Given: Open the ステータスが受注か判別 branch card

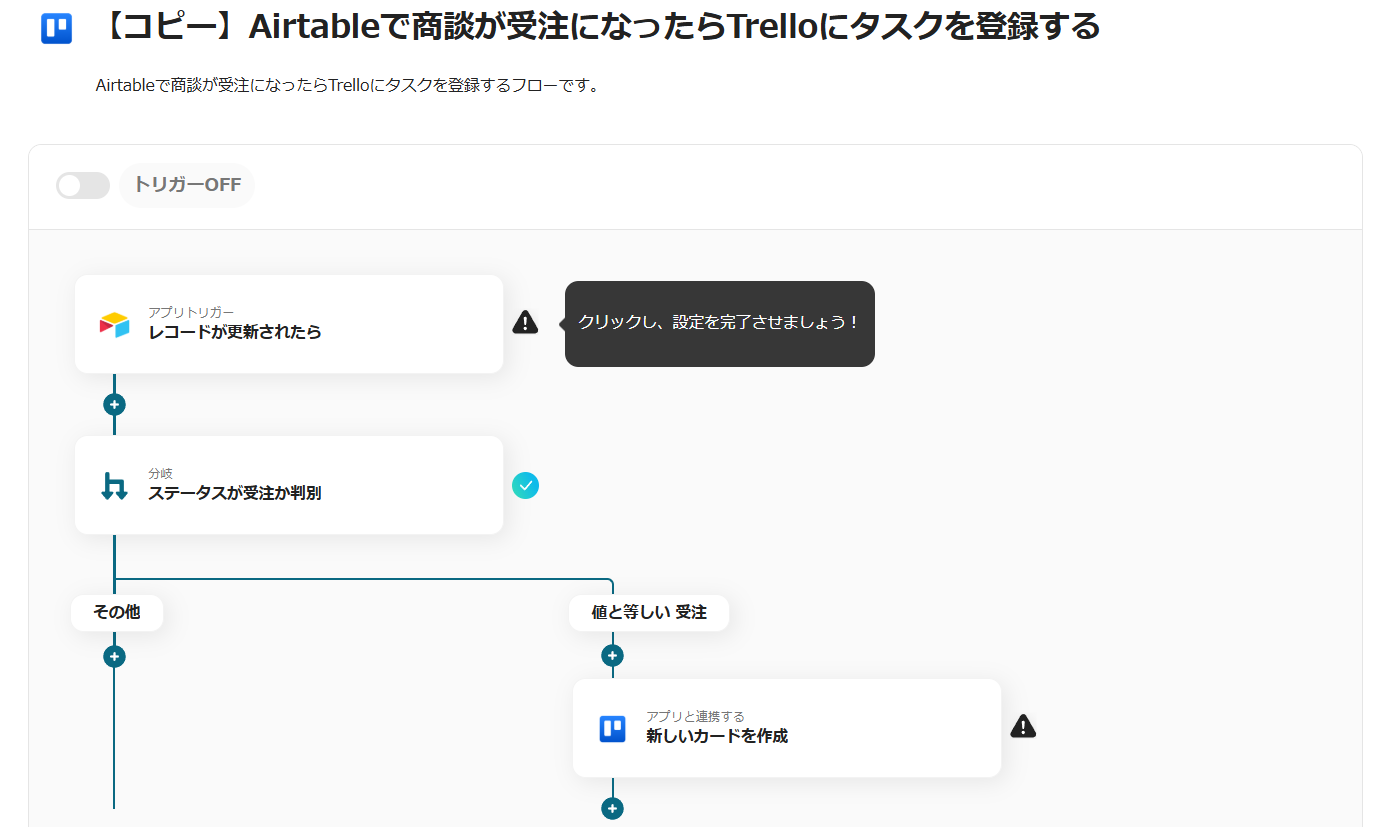Looking at the screenshot, I should pos(288,485).
